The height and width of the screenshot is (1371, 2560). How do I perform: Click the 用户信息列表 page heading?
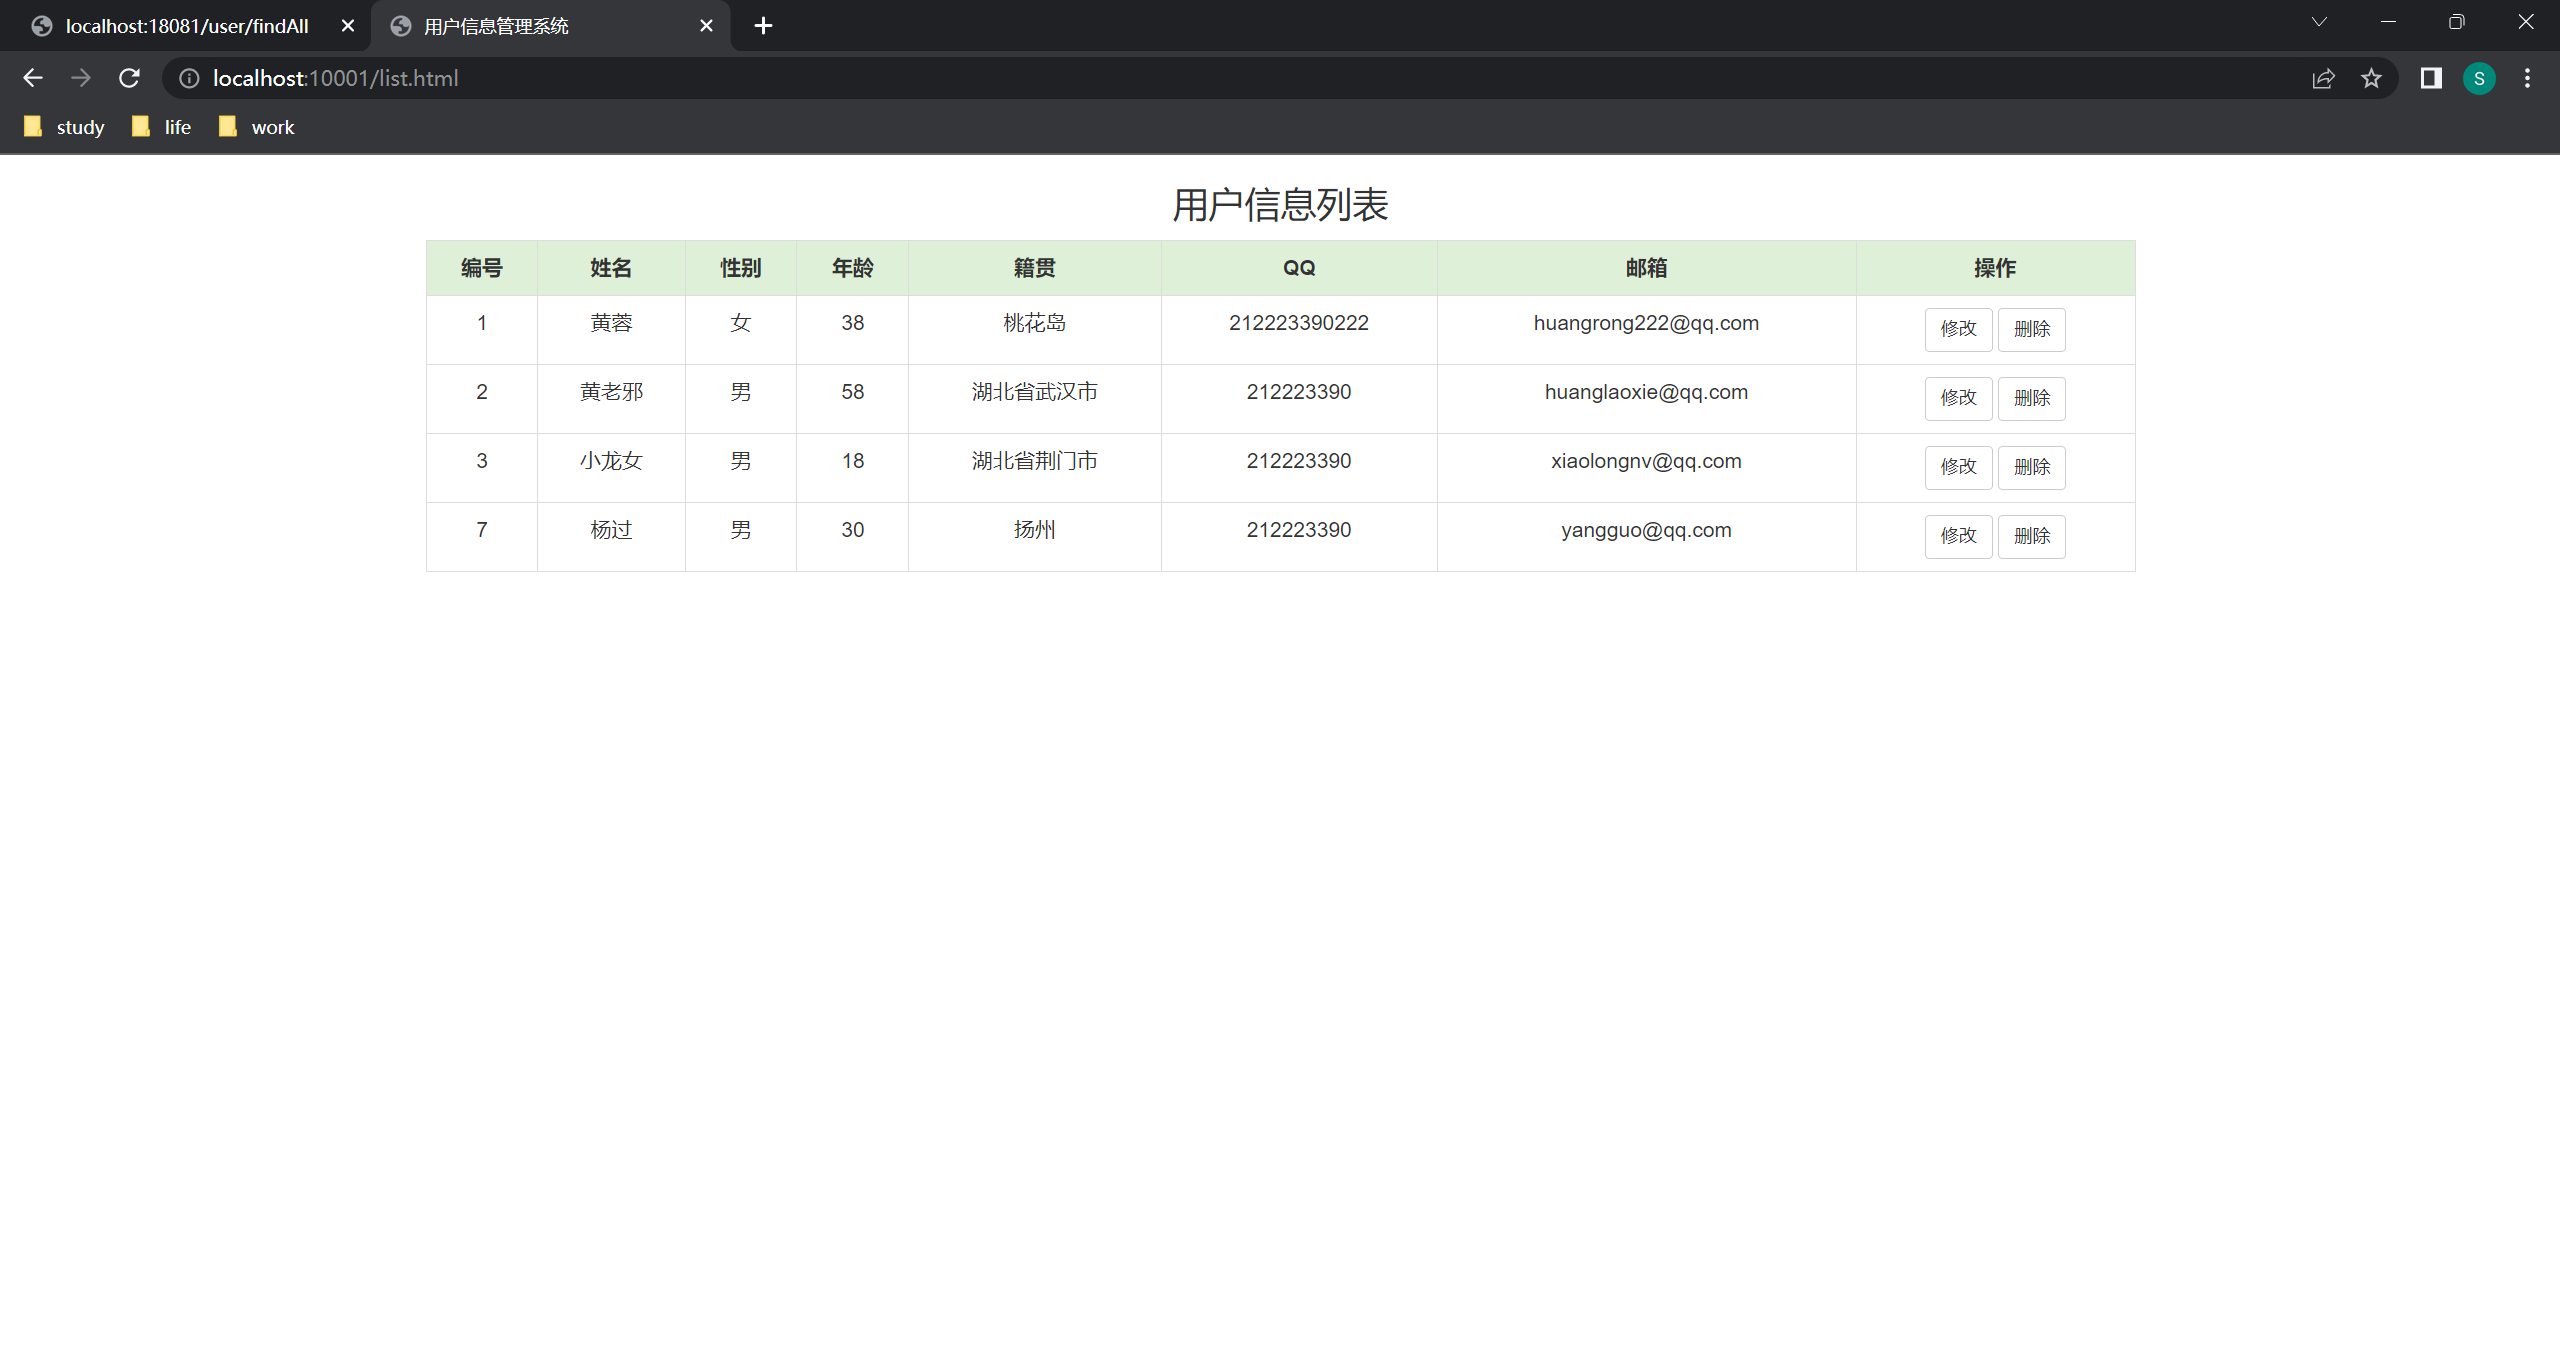pos(1280,205)
